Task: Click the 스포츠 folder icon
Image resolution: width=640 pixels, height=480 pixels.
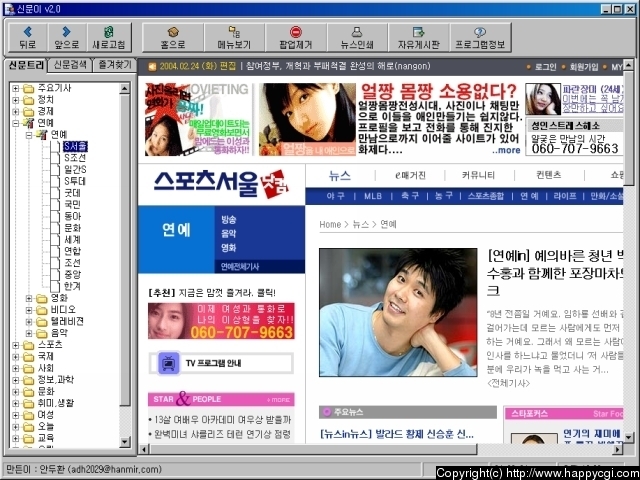Action: (28, 345)
